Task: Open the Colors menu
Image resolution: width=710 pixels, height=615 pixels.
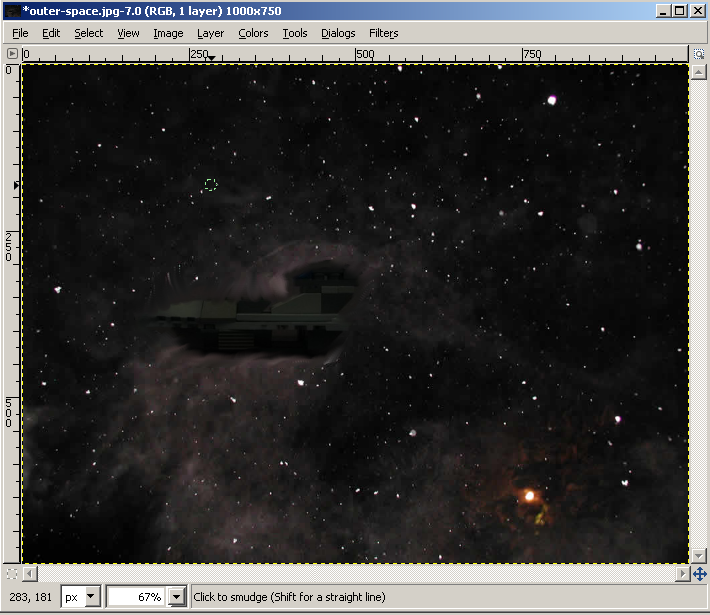Action: 253,33
